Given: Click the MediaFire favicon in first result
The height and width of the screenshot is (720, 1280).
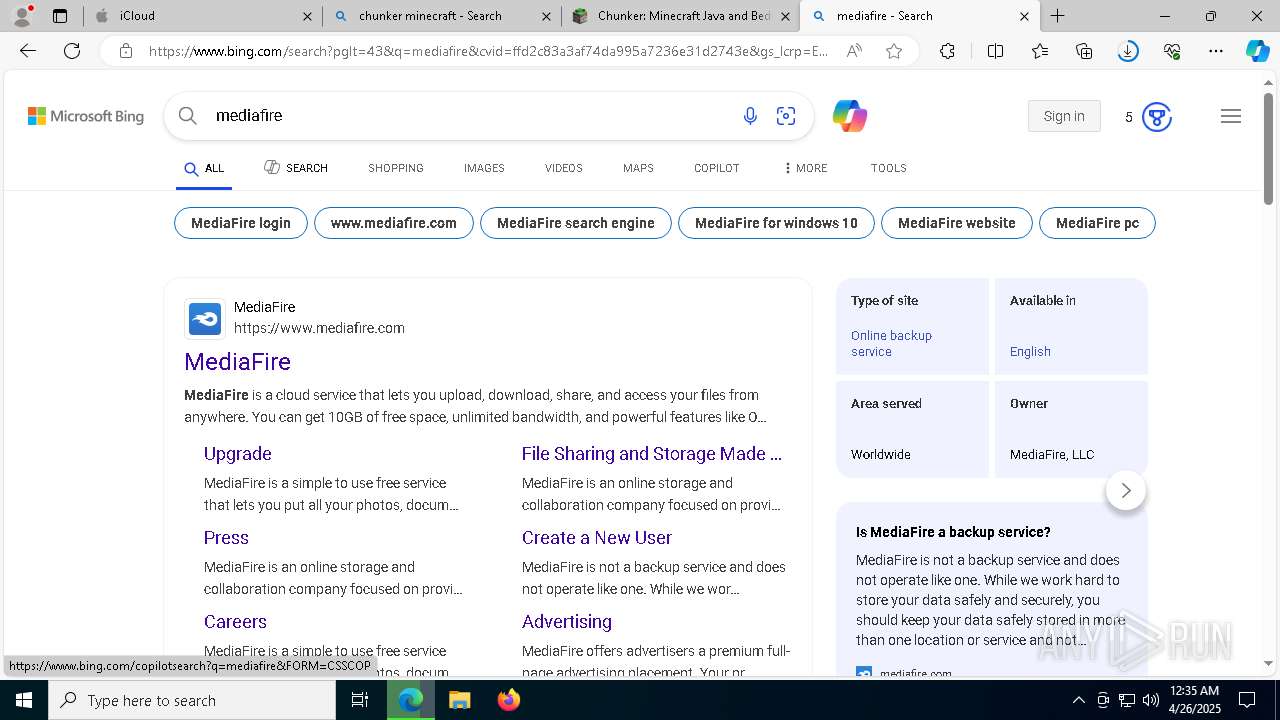Looking at the screenshot, I should click(205, 319).
